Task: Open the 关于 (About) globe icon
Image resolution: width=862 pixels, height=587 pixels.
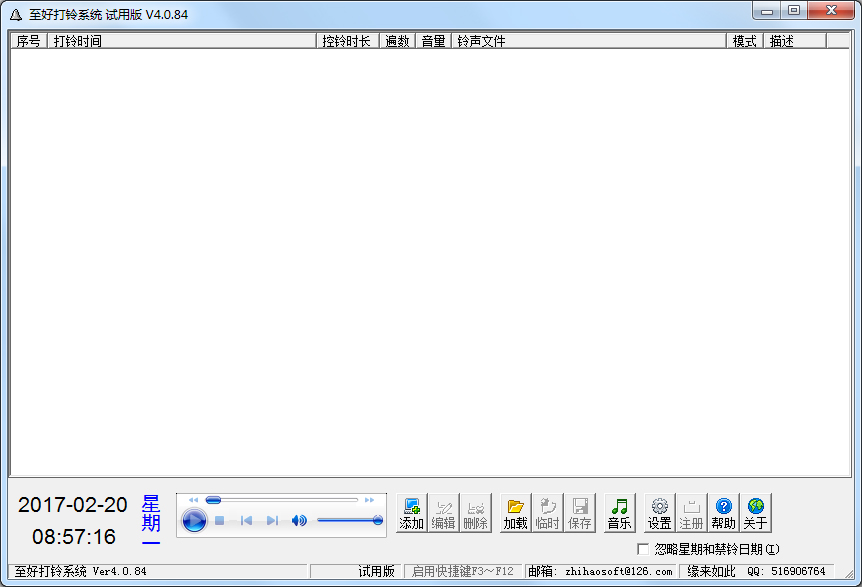Action: (756, 513)
